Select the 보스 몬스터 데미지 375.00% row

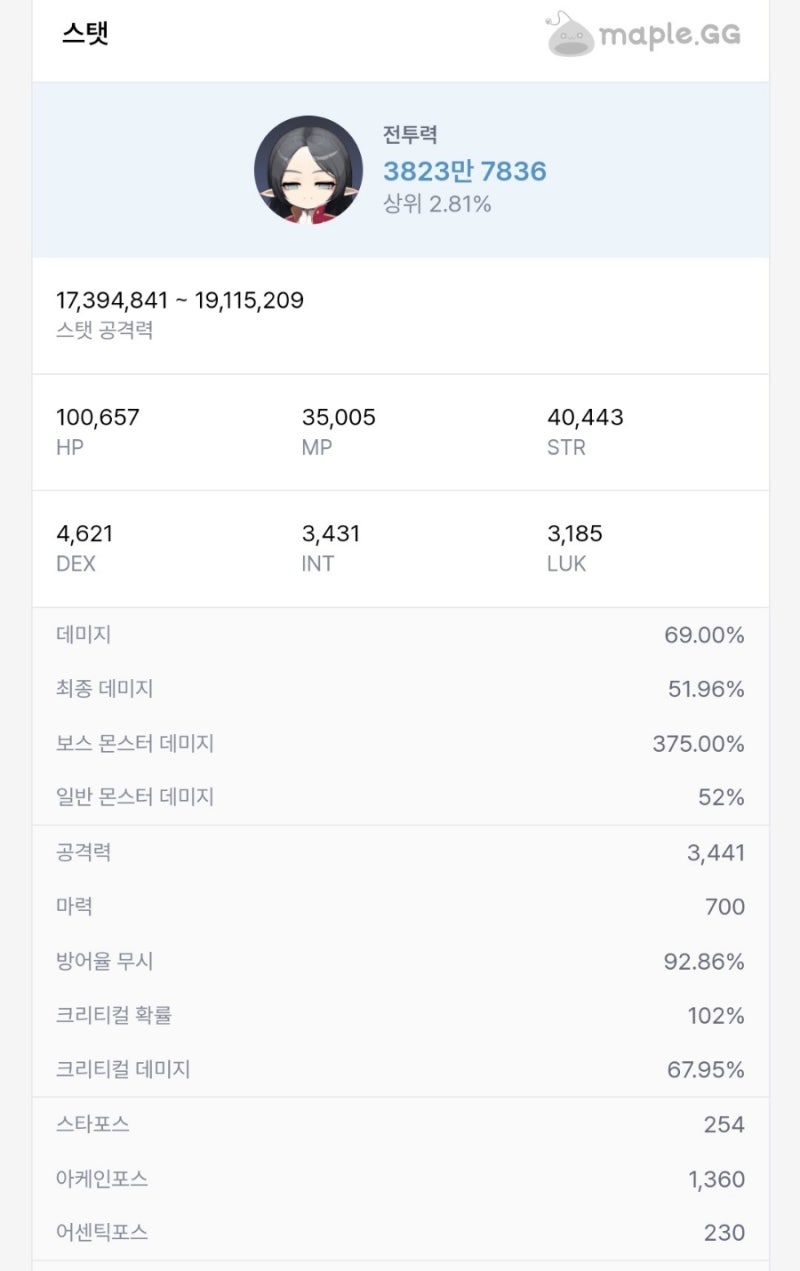tap(400, 743)
